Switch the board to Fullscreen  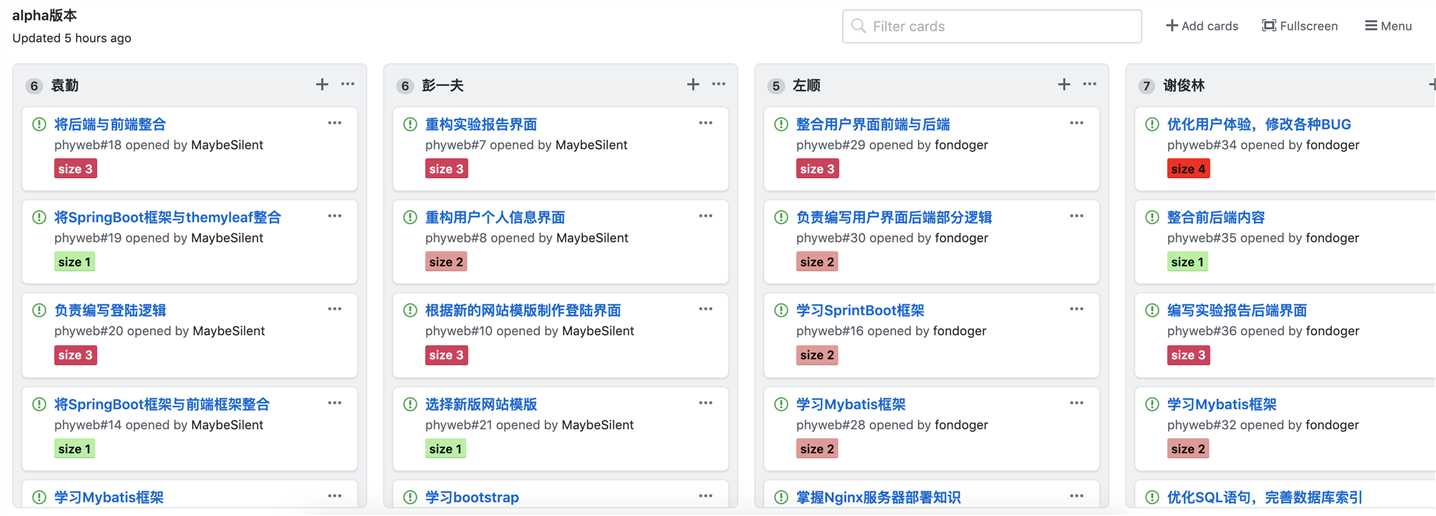(x=1300, y=26)
